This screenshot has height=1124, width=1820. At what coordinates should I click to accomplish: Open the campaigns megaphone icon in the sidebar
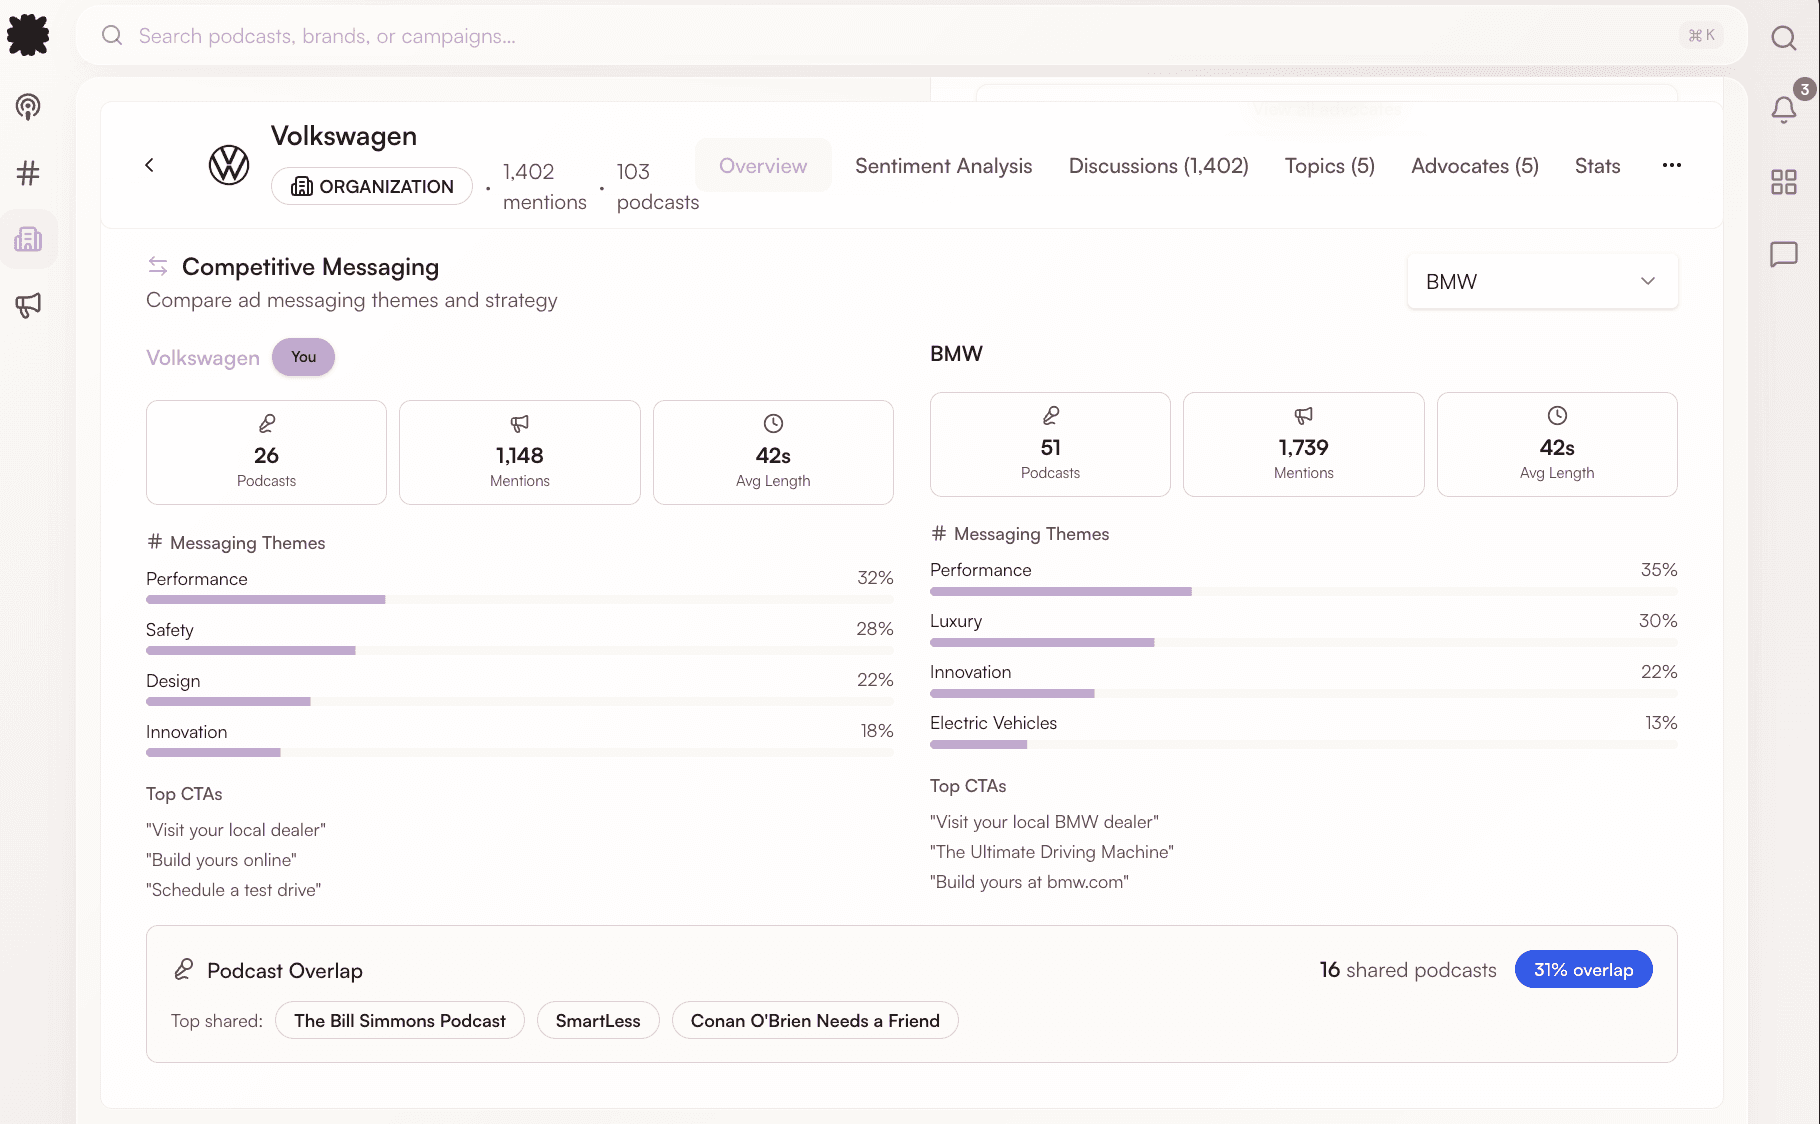tap(28, 305)
